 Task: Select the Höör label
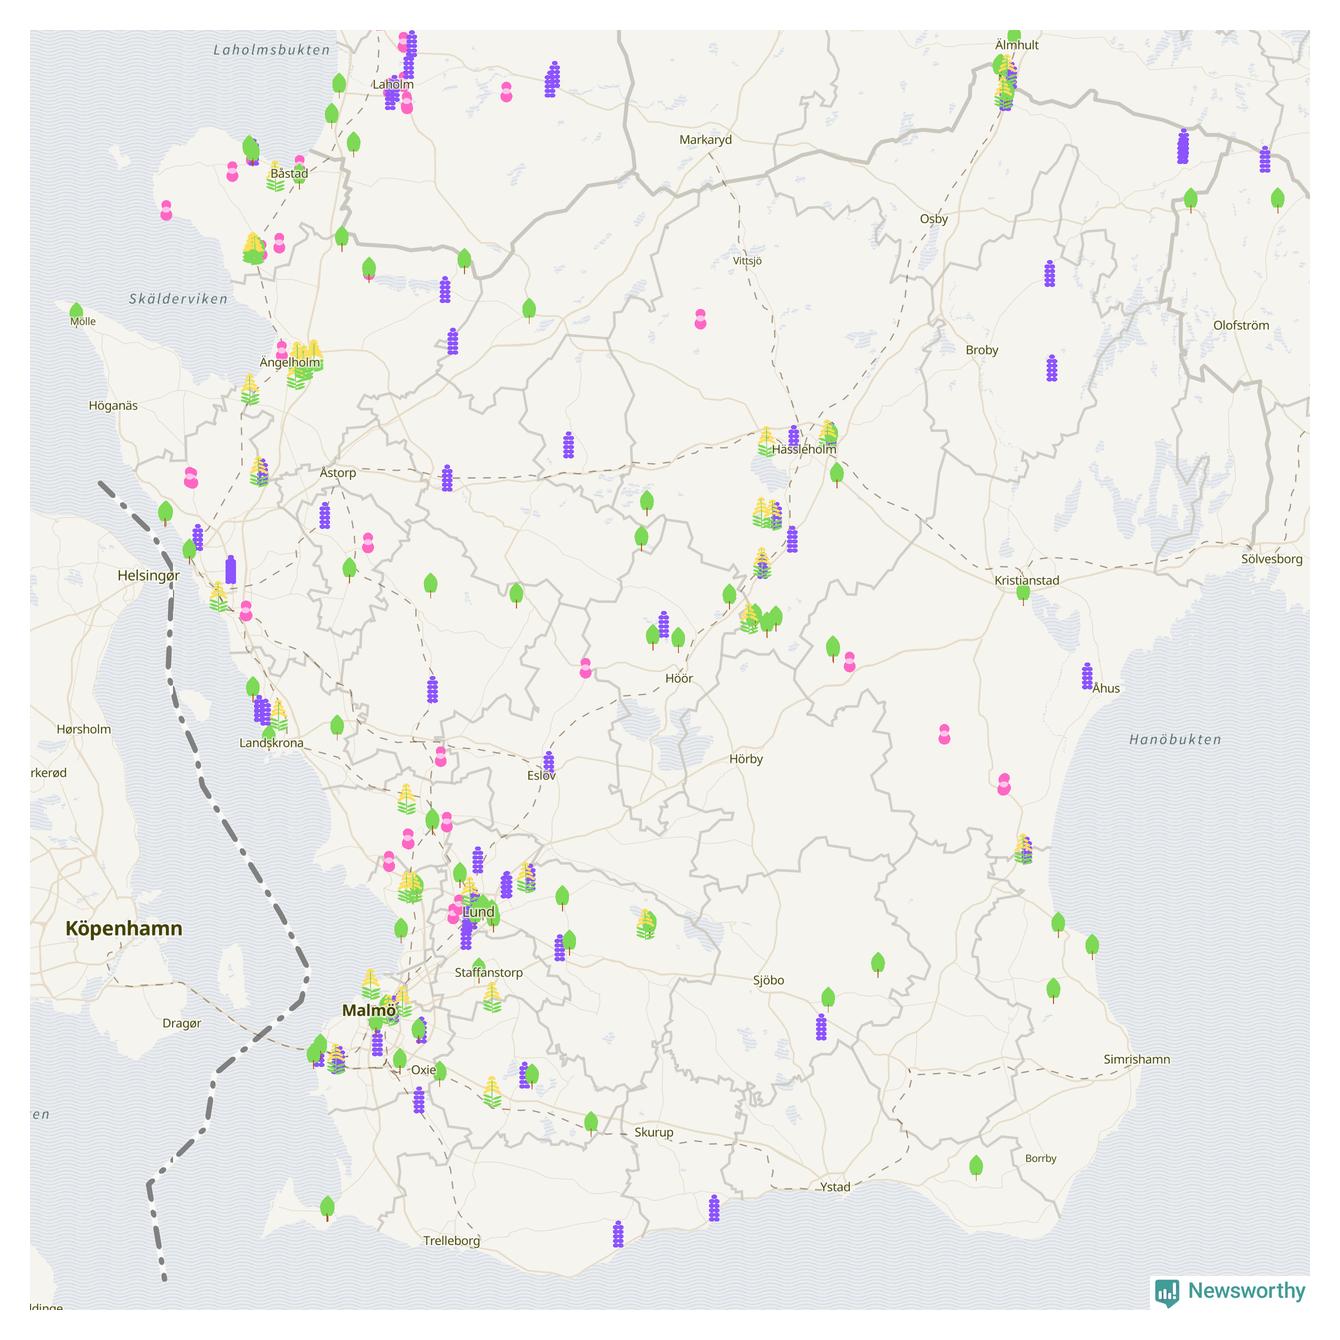679,678
